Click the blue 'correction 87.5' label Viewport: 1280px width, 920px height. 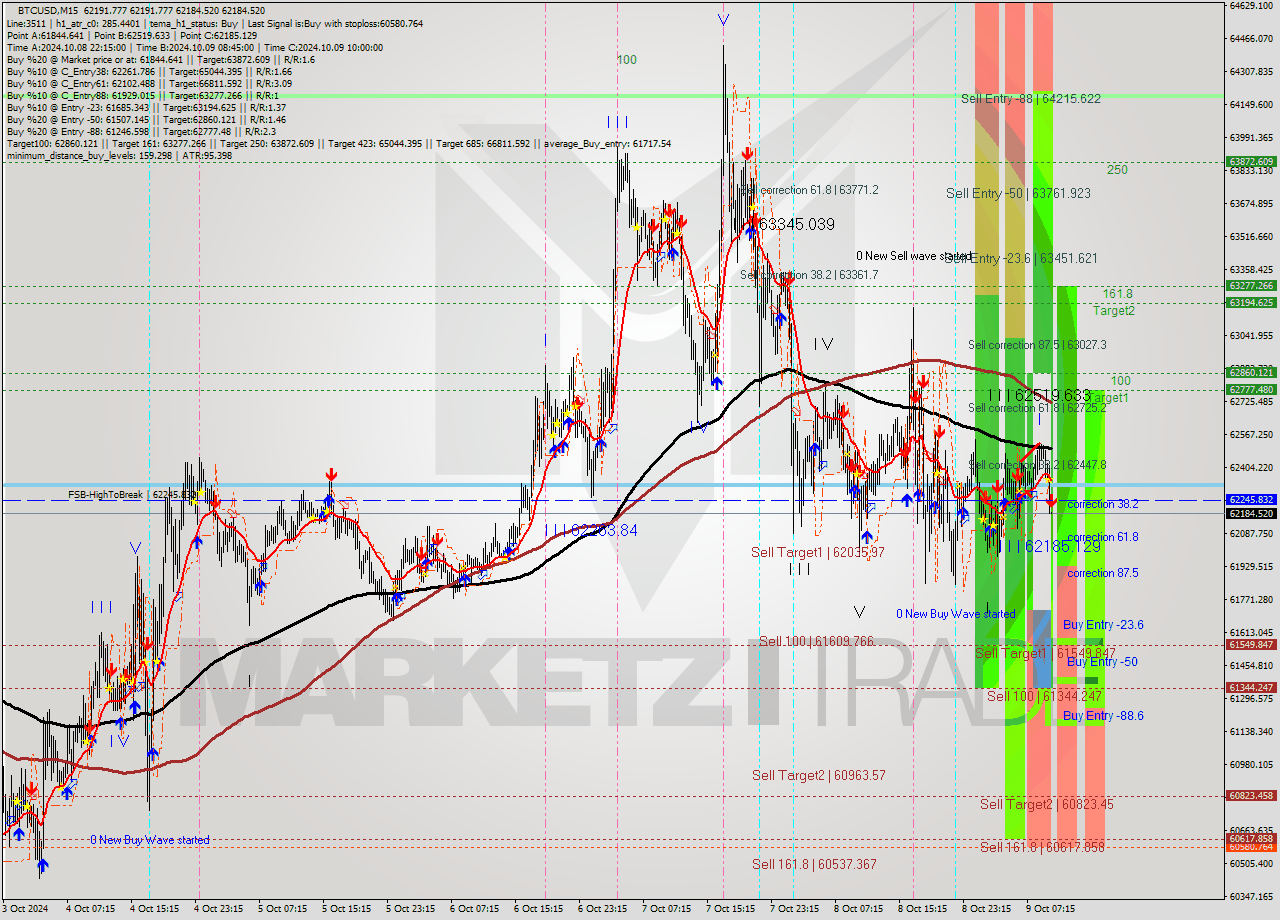tap(1102, 573)
